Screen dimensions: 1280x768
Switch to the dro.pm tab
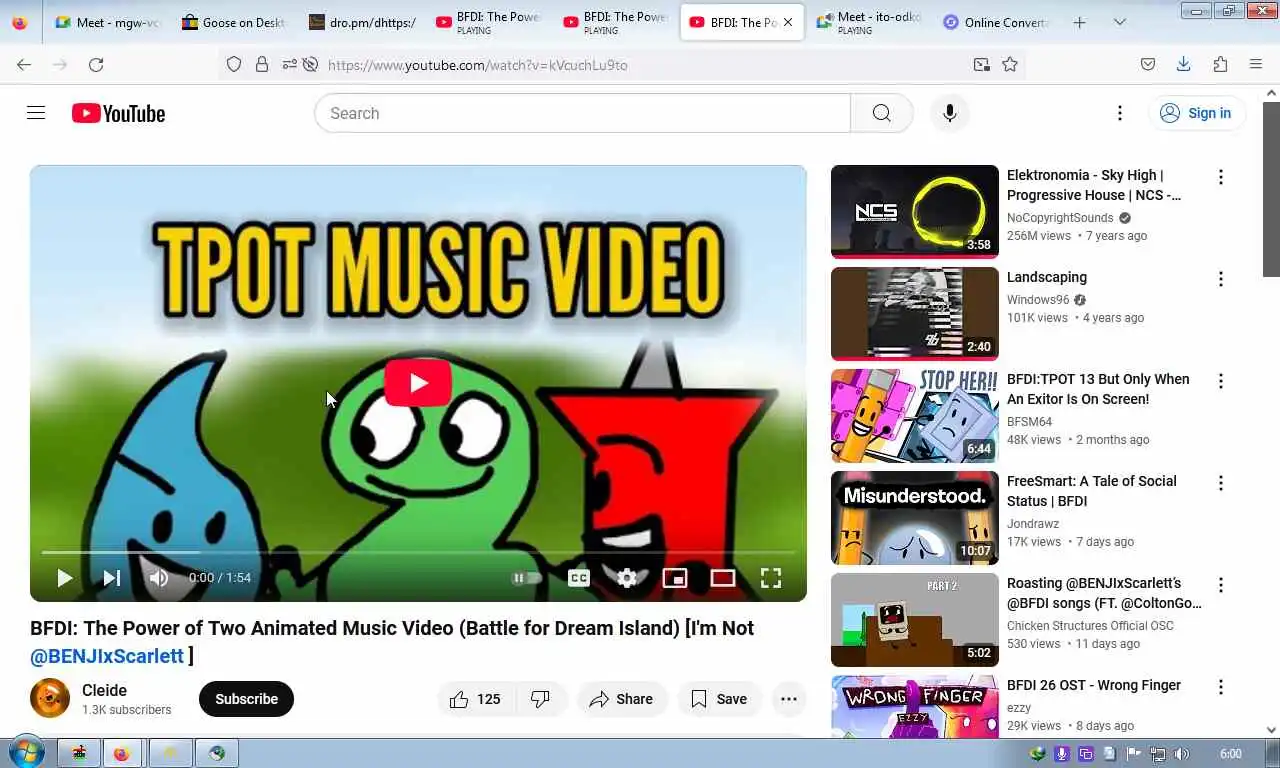(361, 22)
